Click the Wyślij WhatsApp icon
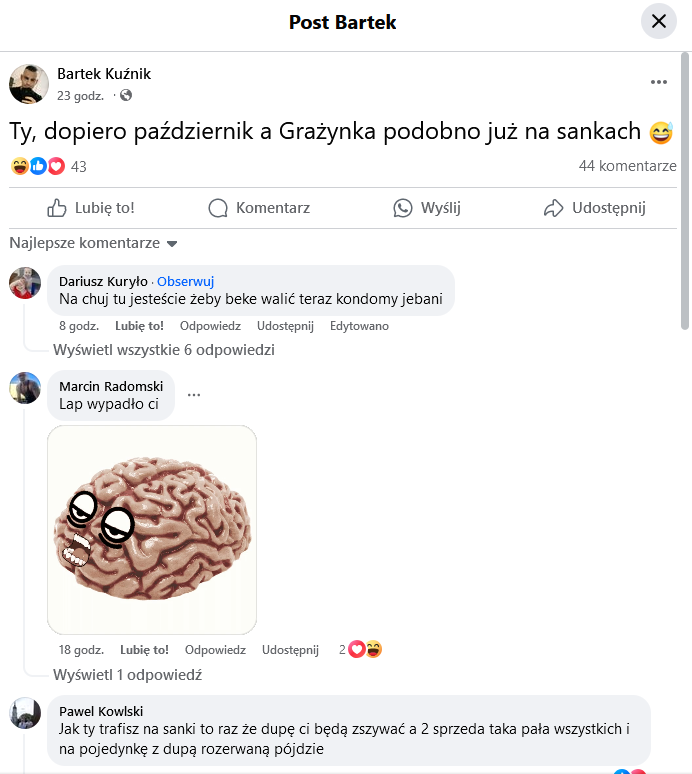Screen dimensions: 692x774 point(402,208)
